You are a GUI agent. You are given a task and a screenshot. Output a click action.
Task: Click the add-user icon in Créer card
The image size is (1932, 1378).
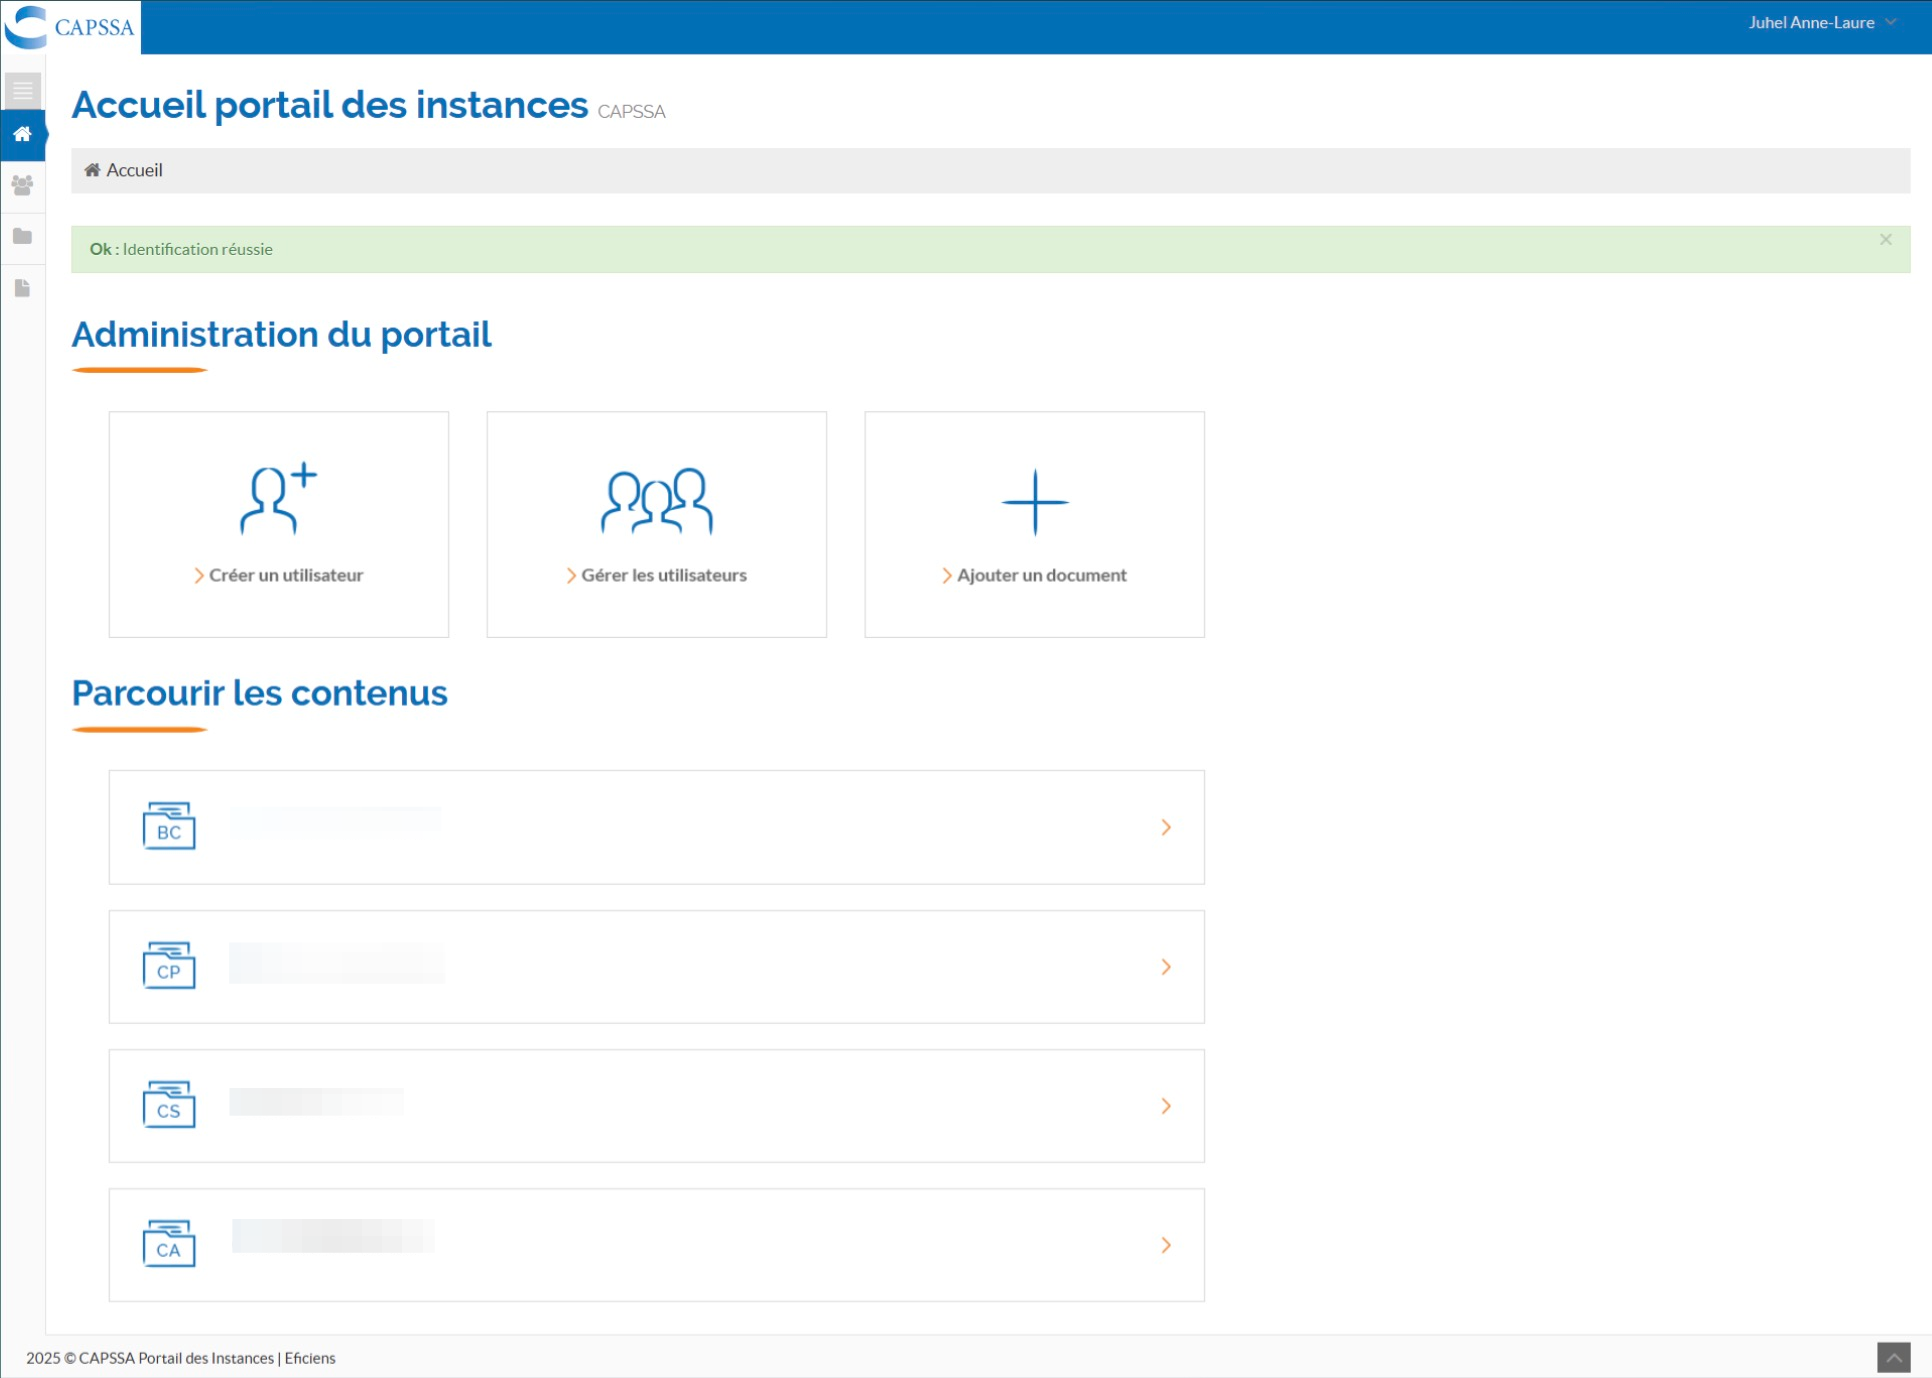278,498
